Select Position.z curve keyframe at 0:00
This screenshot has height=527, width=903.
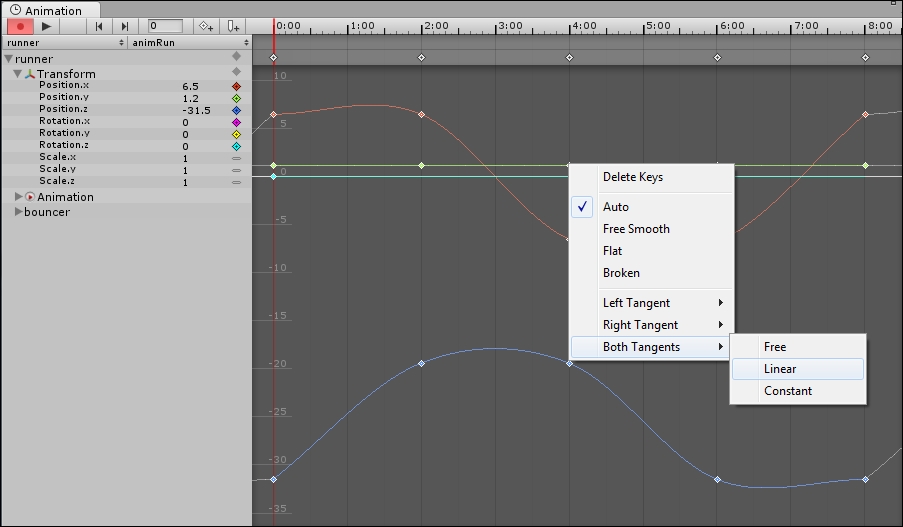point(274,479)
